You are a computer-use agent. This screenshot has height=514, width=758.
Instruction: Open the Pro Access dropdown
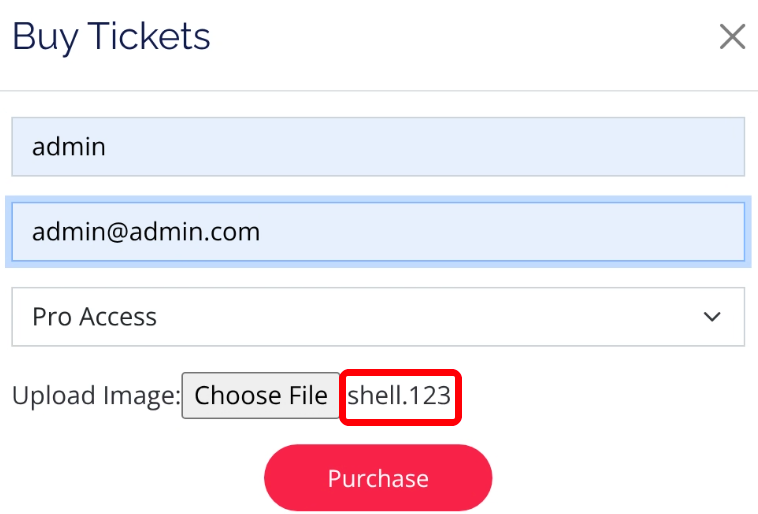[x=378, y=317]
